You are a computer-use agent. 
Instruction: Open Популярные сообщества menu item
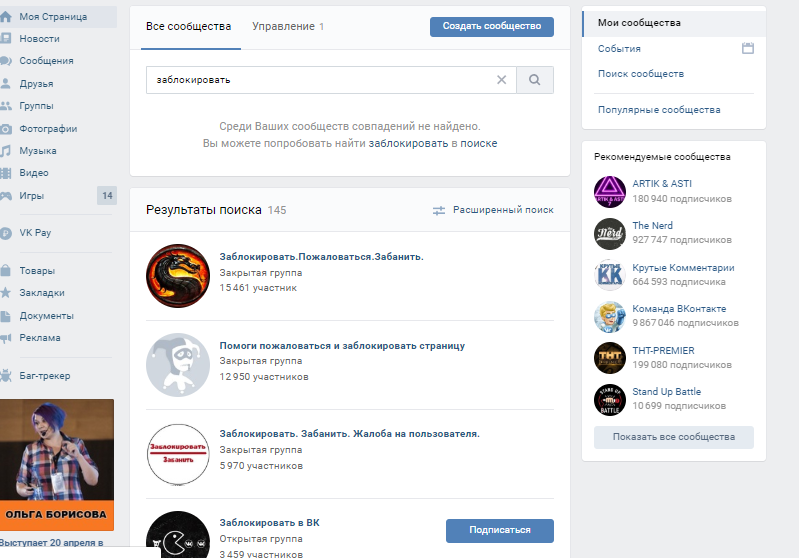[659, 110]
